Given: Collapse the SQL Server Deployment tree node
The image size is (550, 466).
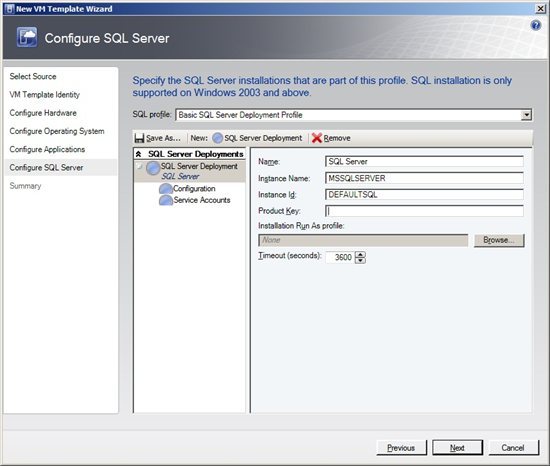Looking at the screenshot, I should click(x=139, y=166).
